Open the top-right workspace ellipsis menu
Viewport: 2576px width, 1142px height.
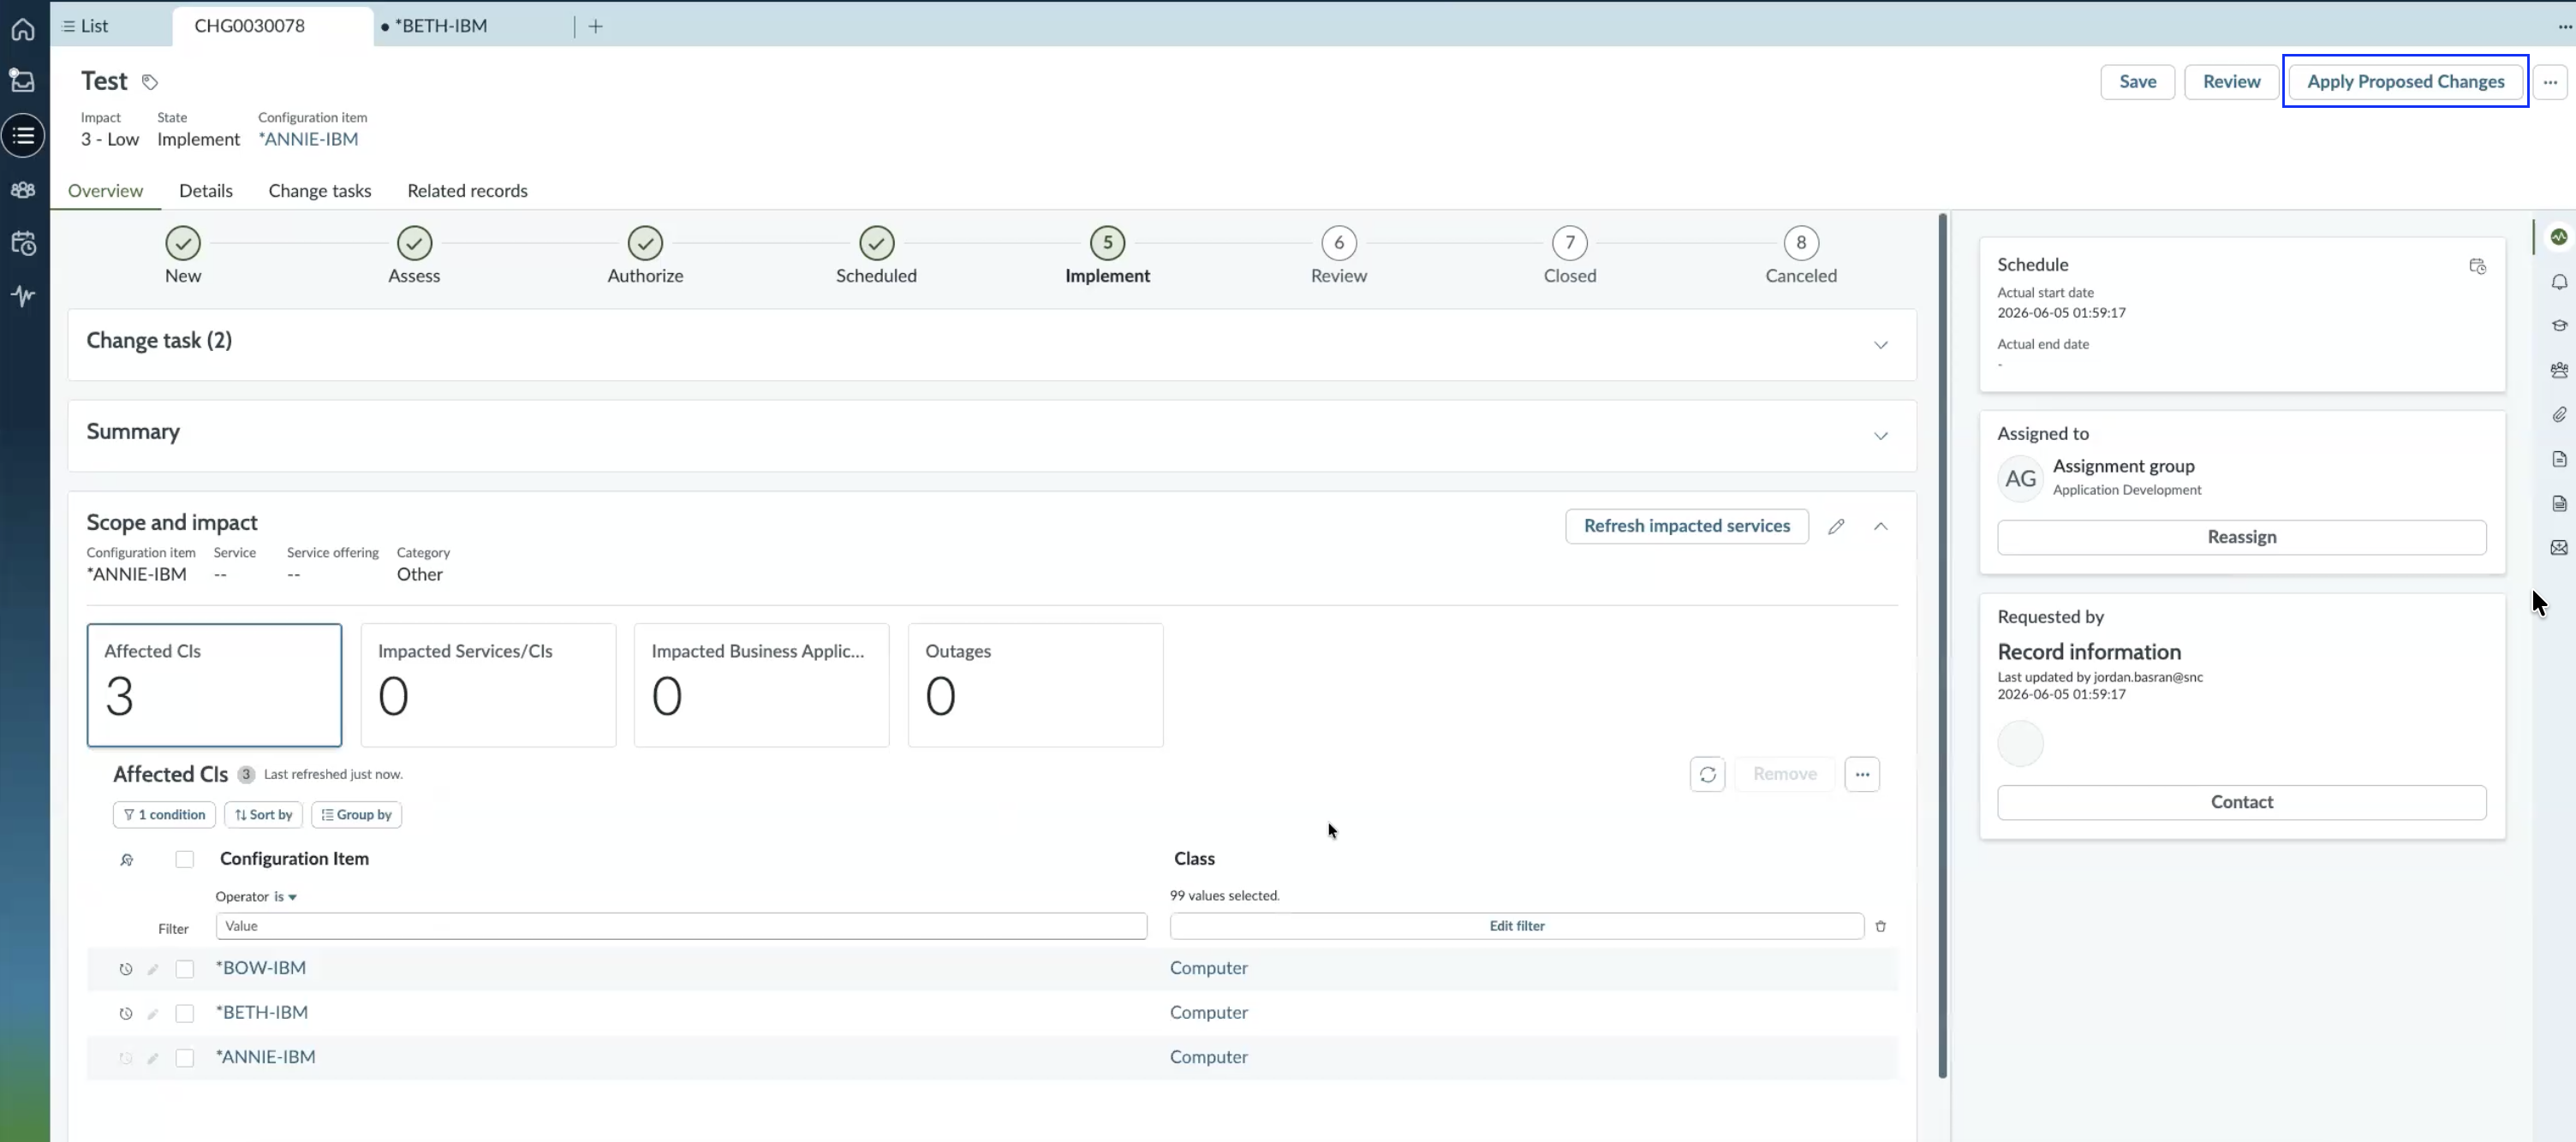(2564, 26)
